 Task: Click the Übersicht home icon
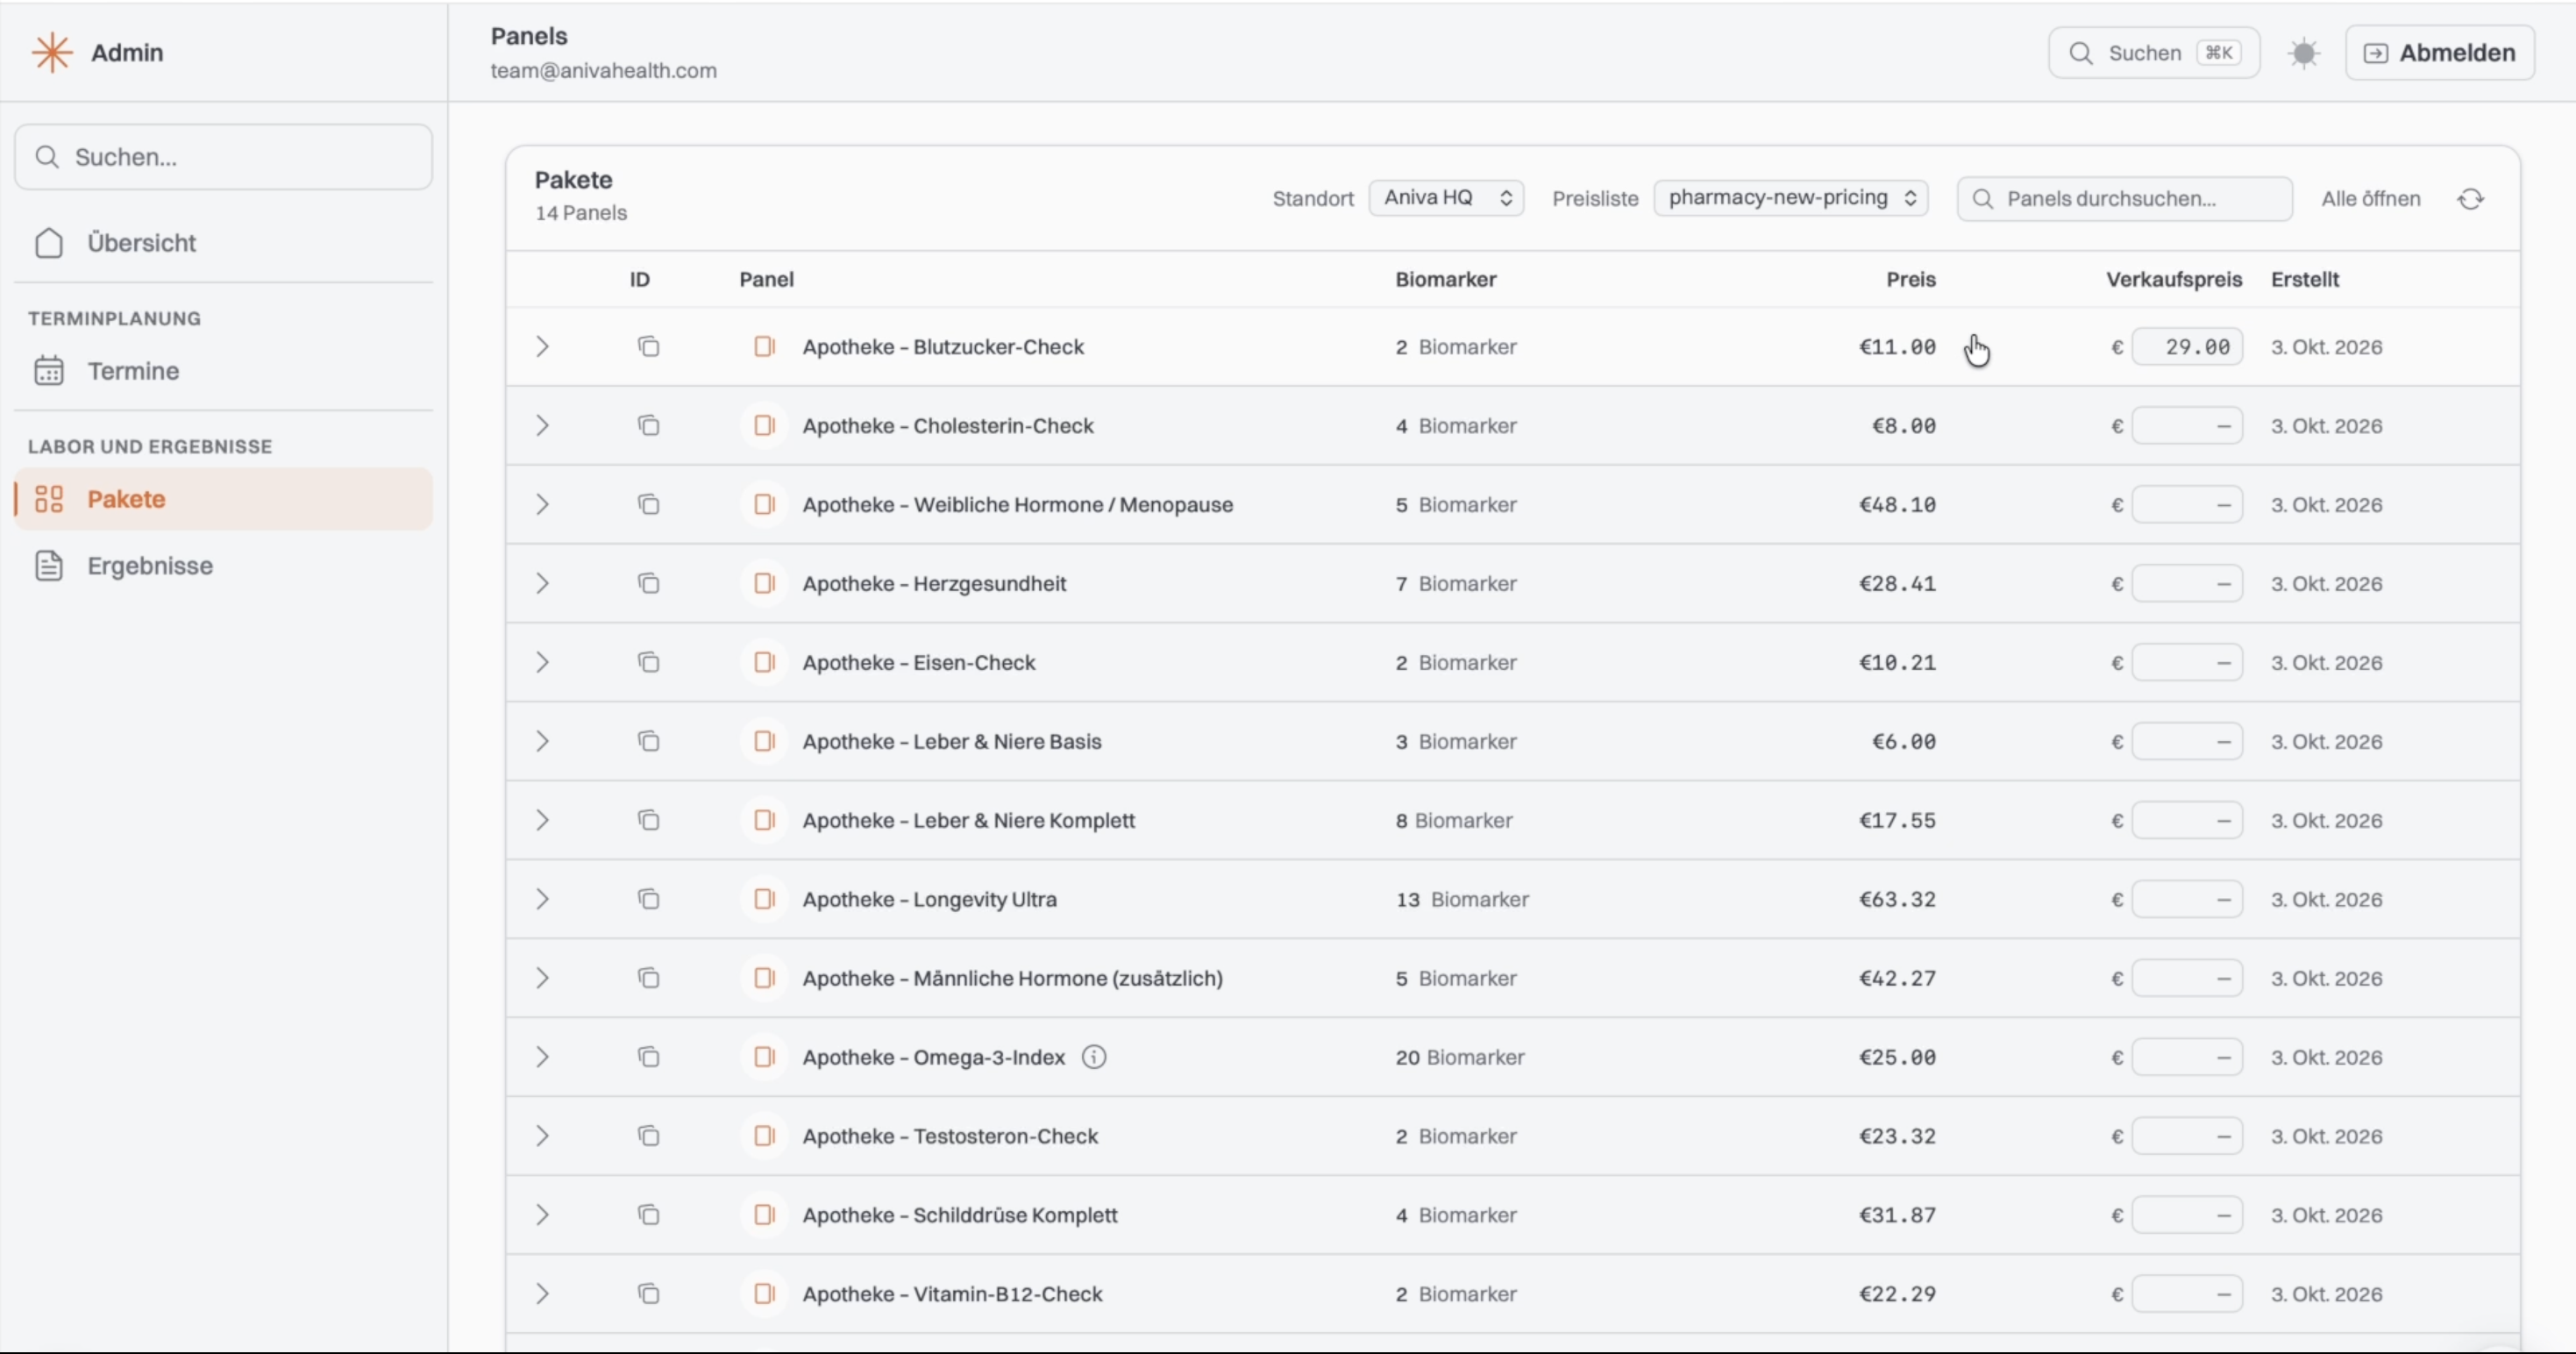49,243
